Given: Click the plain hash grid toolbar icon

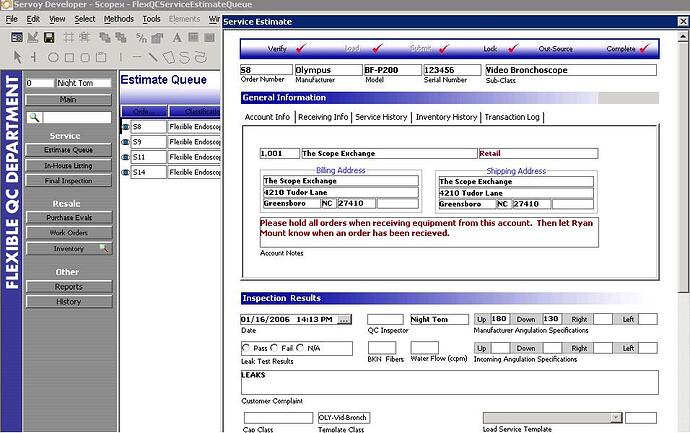Looking at the screenshot, I should [x=69, y=38].
